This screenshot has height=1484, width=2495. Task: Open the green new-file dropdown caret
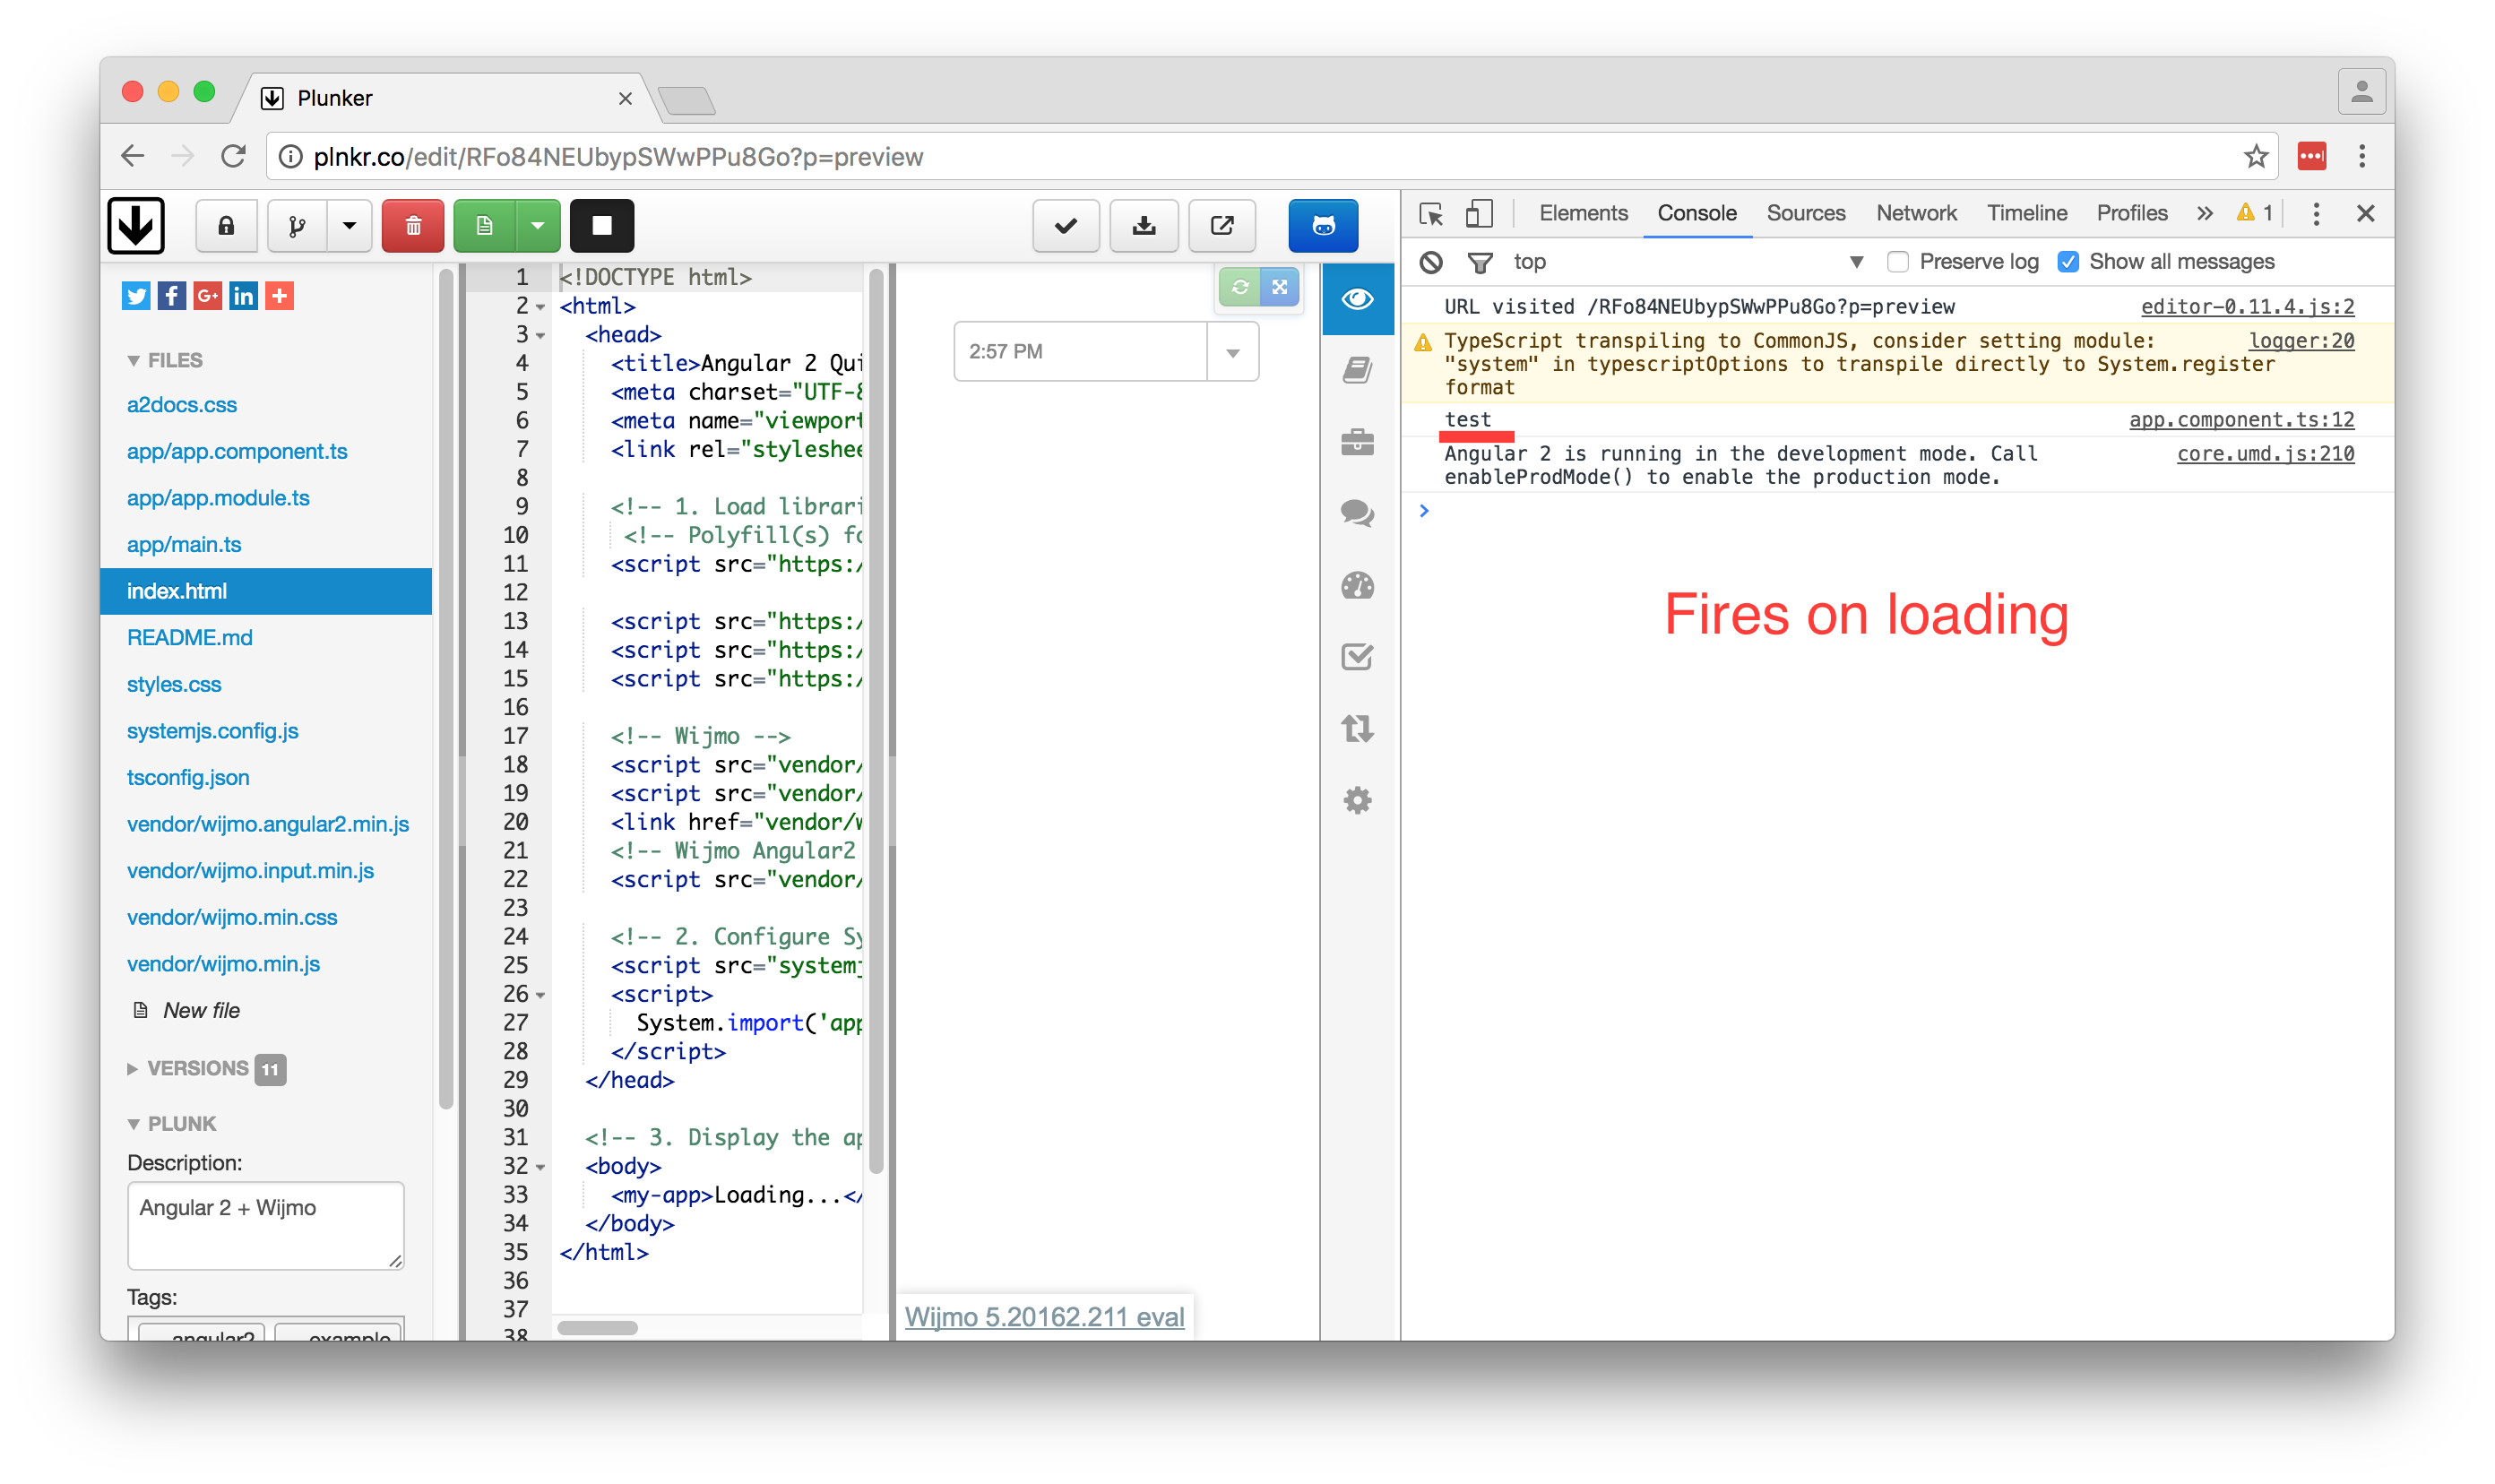tap(538, 226)
